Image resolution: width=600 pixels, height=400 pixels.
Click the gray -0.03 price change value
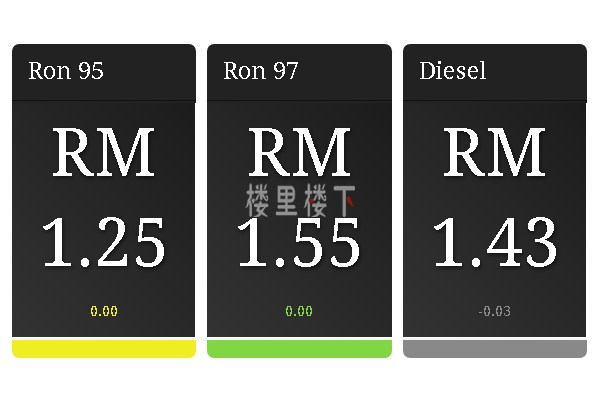tap(494, 311)
